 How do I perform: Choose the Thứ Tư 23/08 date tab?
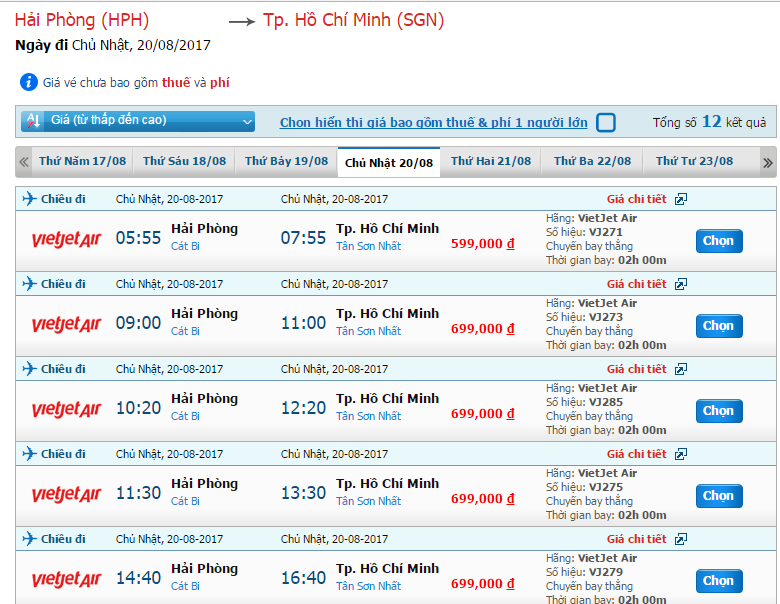point(694,161)
